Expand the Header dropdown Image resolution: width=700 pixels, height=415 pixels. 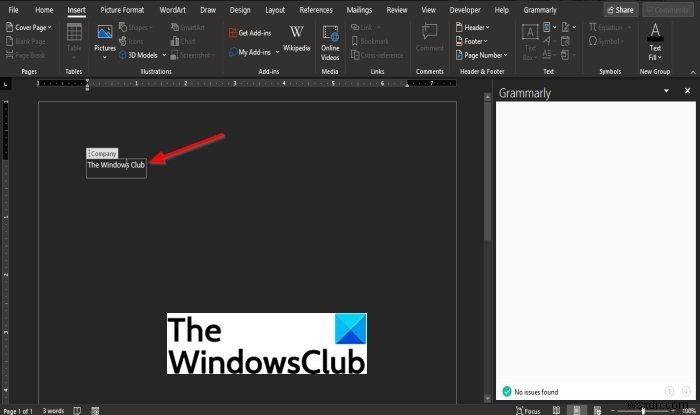pos(473,28)
